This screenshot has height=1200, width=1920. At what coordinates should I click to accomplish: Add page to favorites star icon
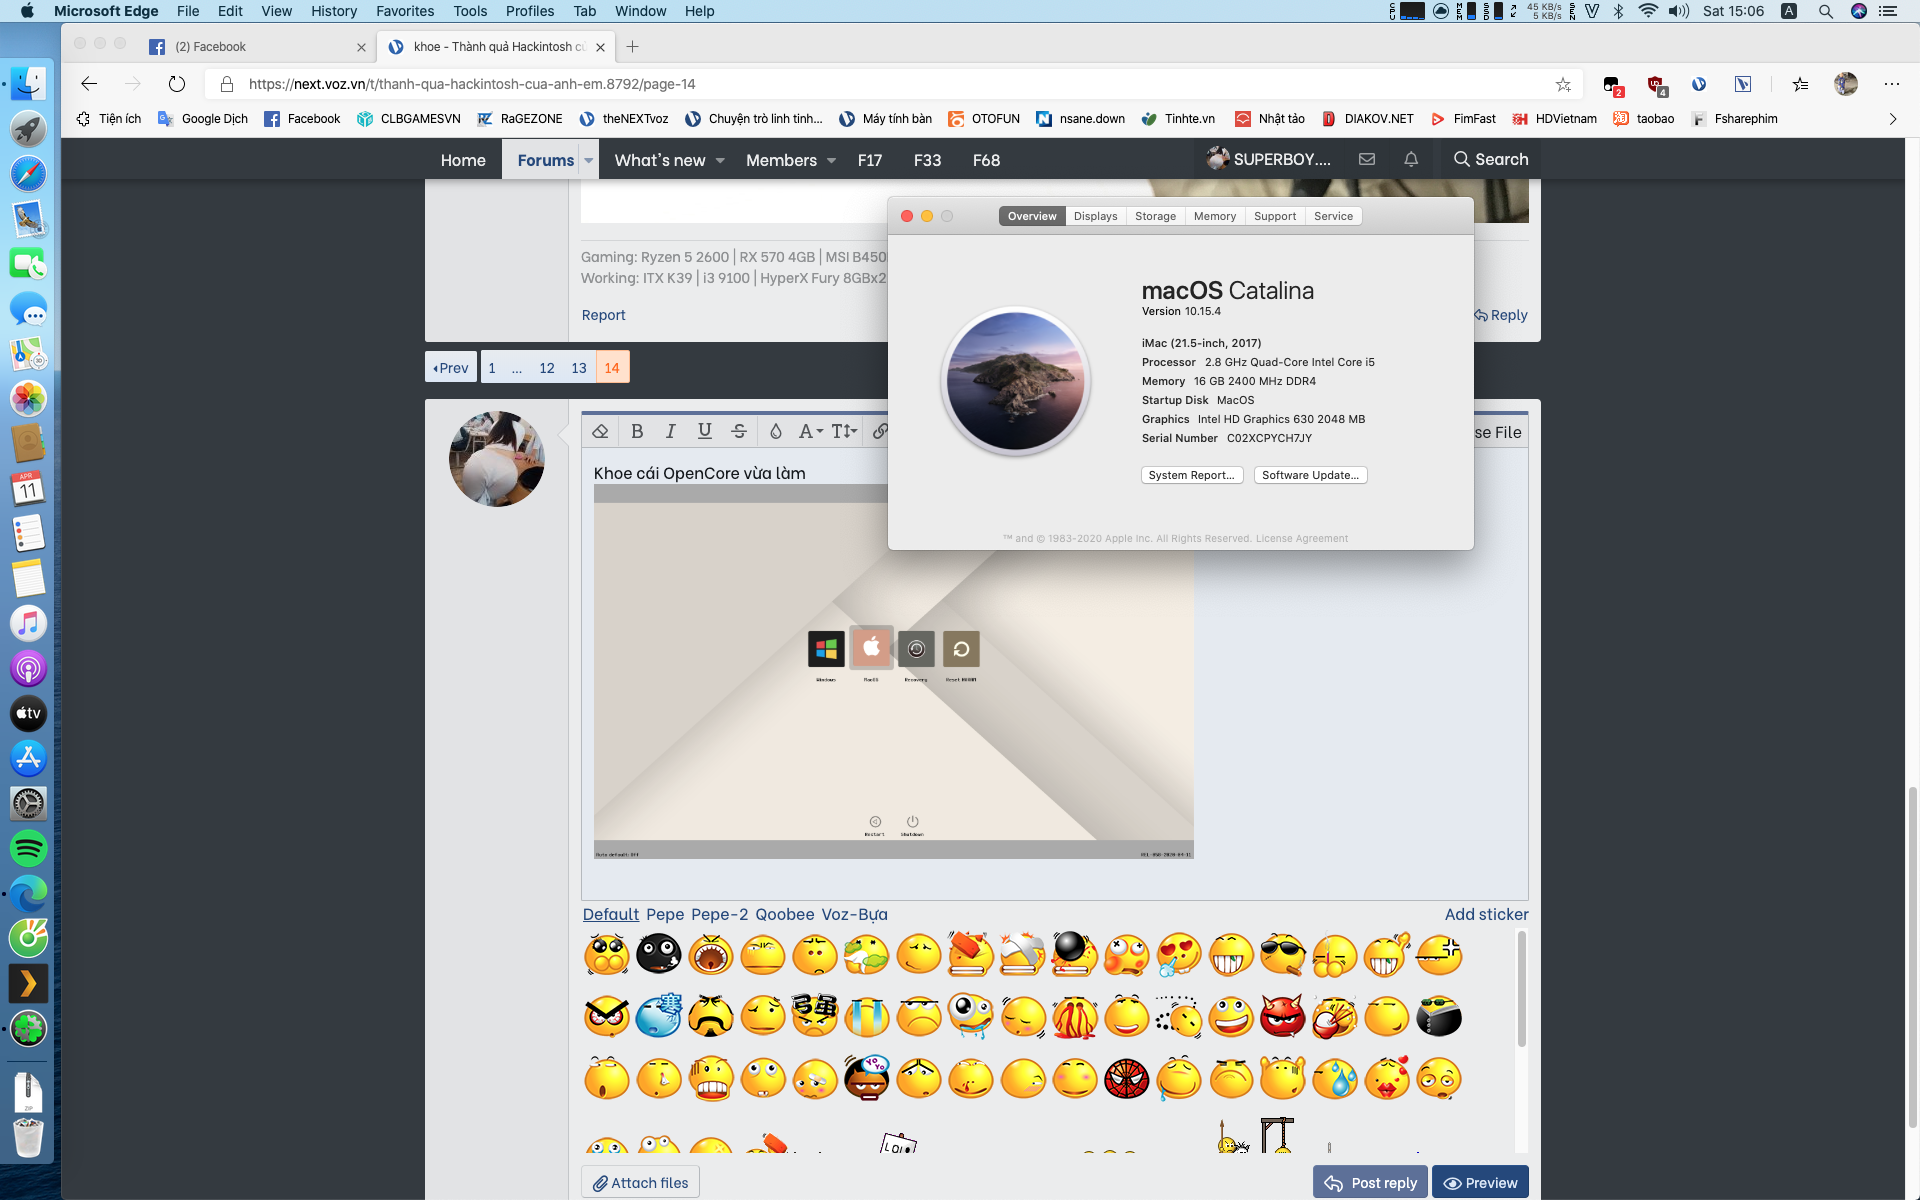pos(1563,84)
